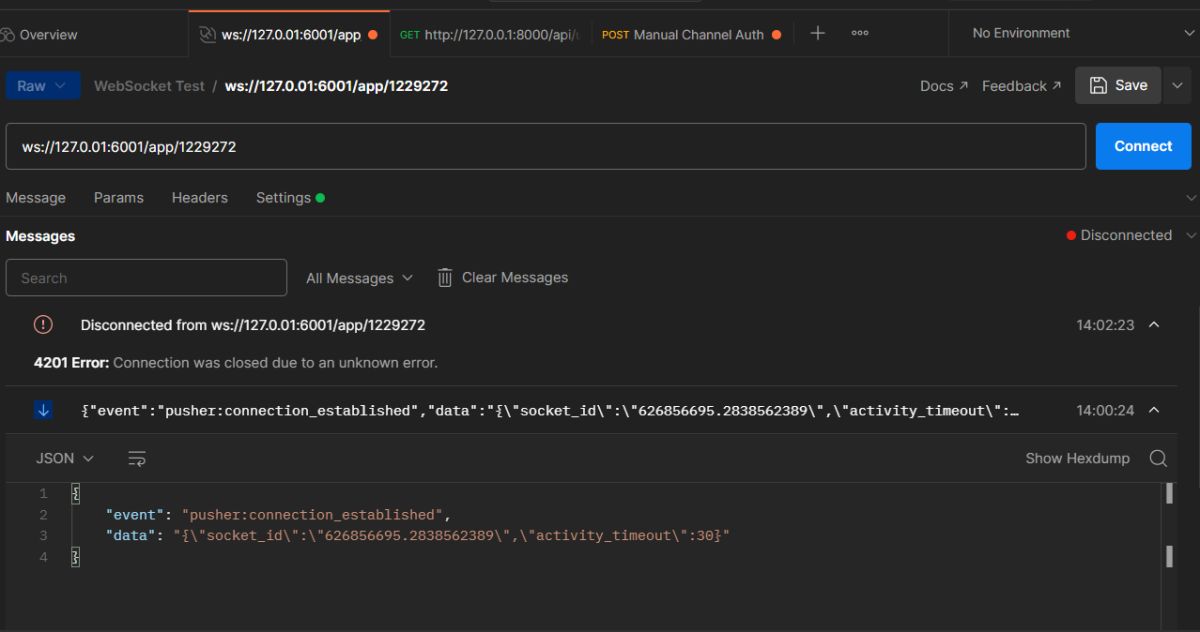Clear all messages with Clear Messages button
This screenshot has width=1200, height=632.
(503, 278)
